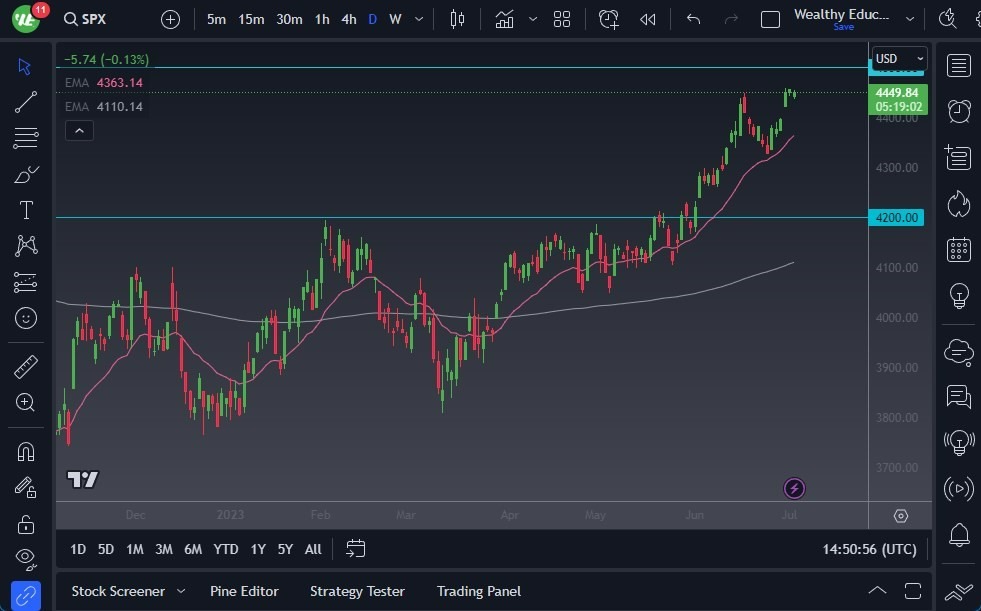Open the Pine Editor tab
981x611 pixels.
(244, 591)
